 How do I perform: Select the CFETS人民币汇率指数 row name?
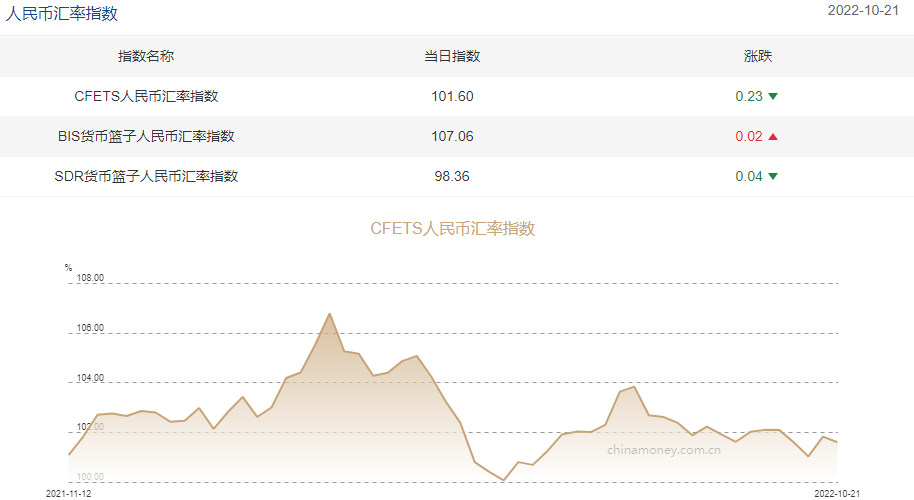[x=146, y=96]
